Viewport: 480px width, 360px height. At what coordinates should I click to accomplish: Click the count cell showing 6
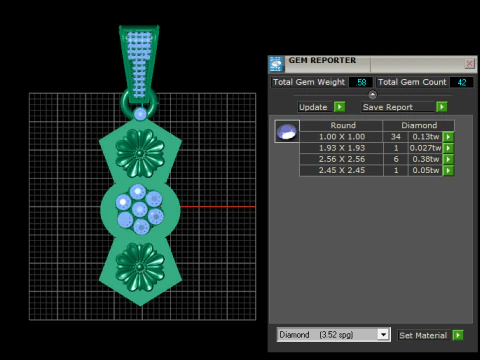(x=396, y=159)
